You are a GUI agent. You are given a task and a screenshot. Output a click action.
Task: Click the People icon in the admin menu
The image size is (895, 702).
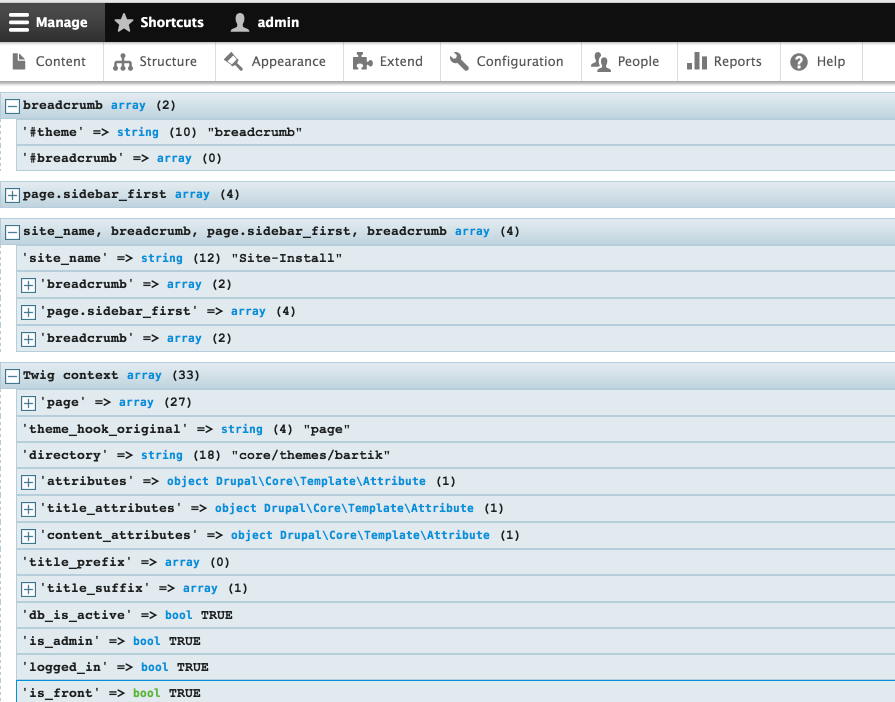pos(600,62)
